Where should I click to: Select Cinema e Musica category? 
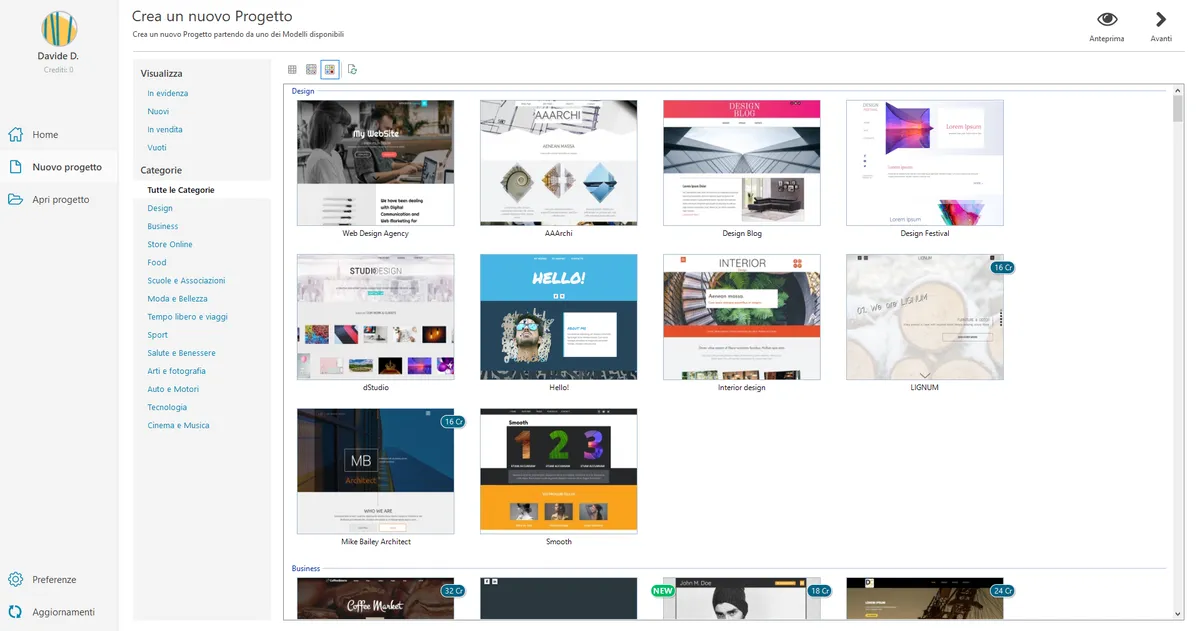click(179, 424)
